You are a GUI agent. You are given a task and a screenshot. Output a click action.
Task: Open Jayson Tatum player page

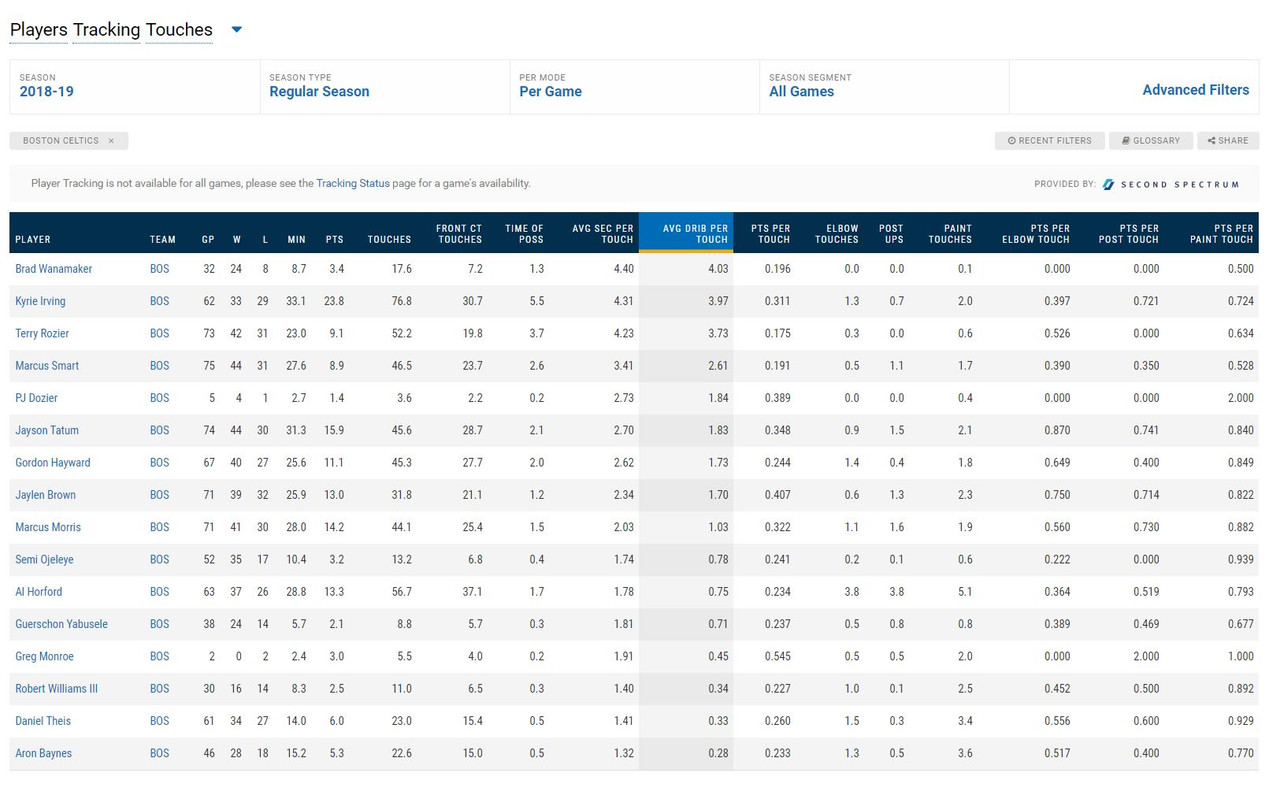[x=47, y=430]
